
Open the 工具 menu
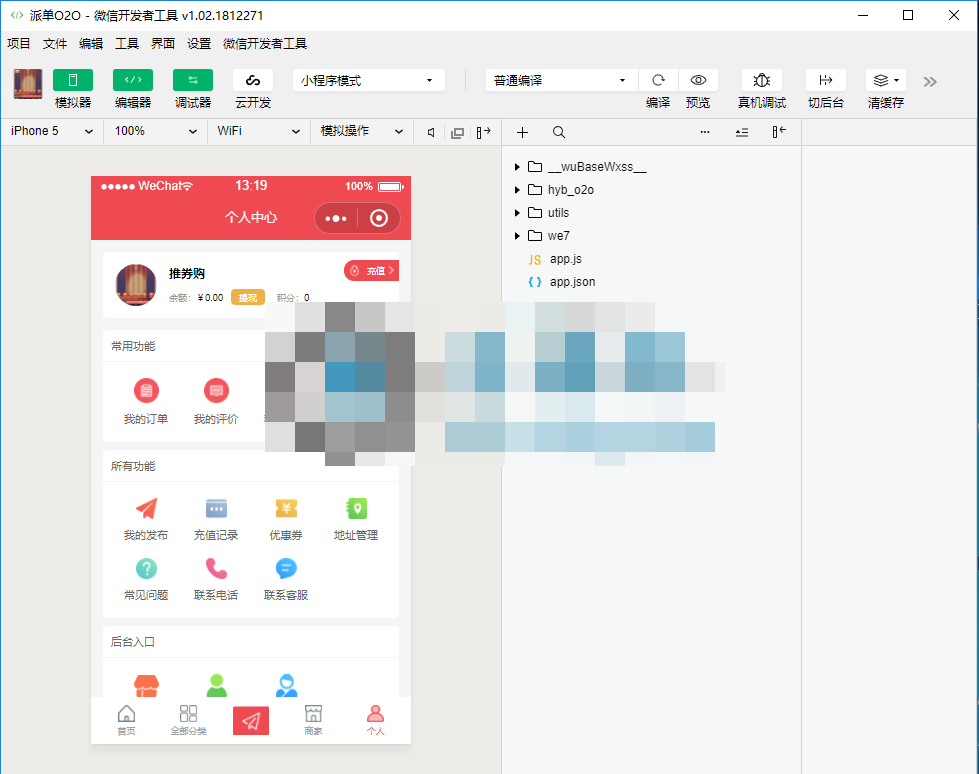[127, 44]
